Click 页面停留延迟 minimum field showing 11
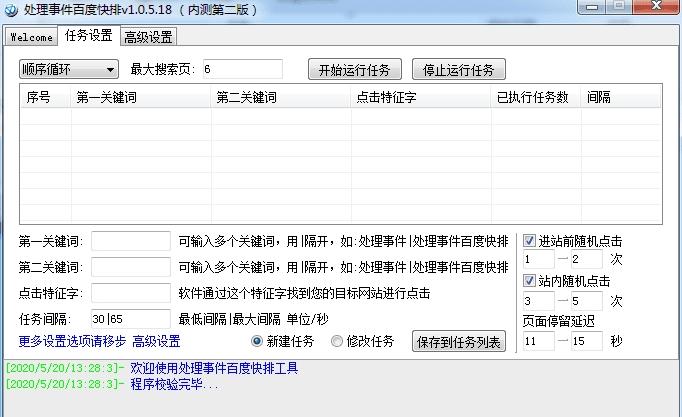Viewport: 682px width, 417px height. pyautogui.click(x=538, y=341)
